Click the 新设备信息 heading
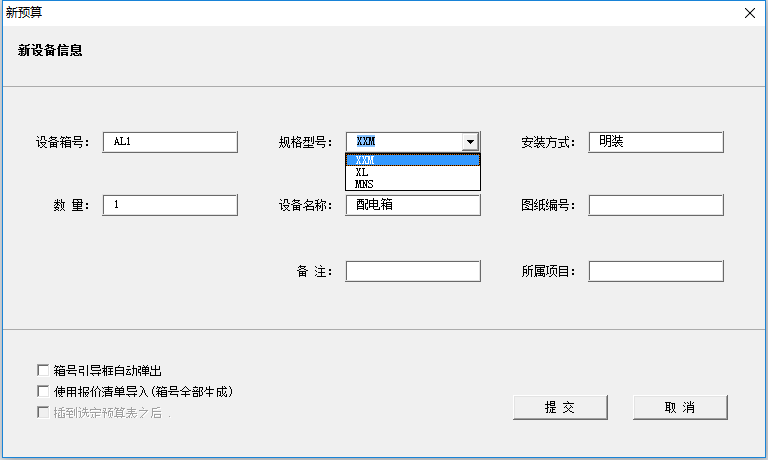 50,50
